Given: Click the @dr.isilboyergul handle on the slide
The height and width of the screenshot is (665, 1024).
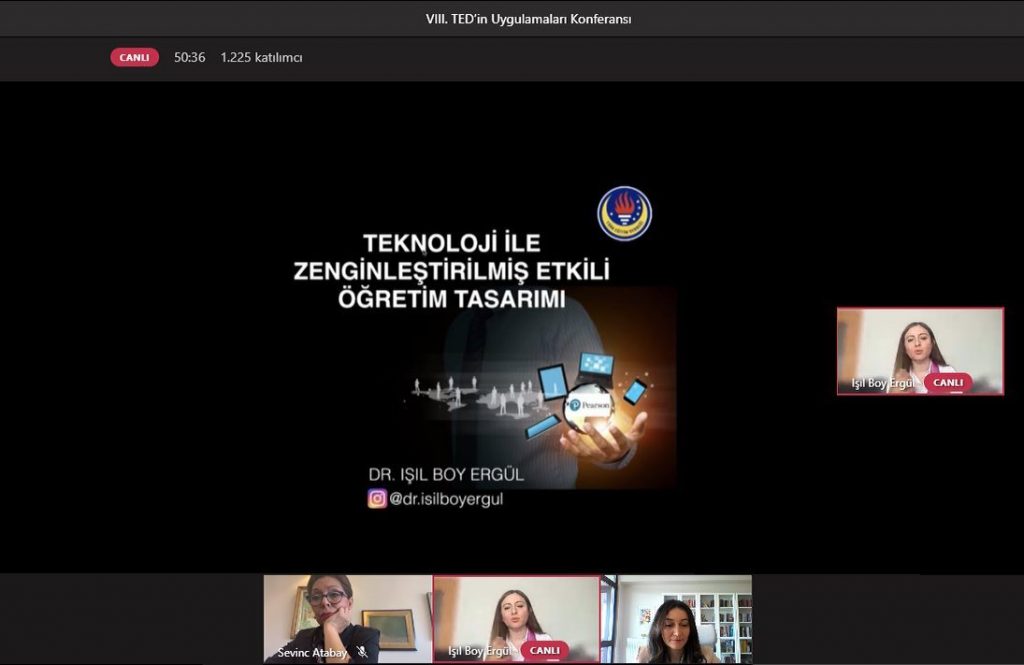Looking at the screenshot, I should click(447, 499).
